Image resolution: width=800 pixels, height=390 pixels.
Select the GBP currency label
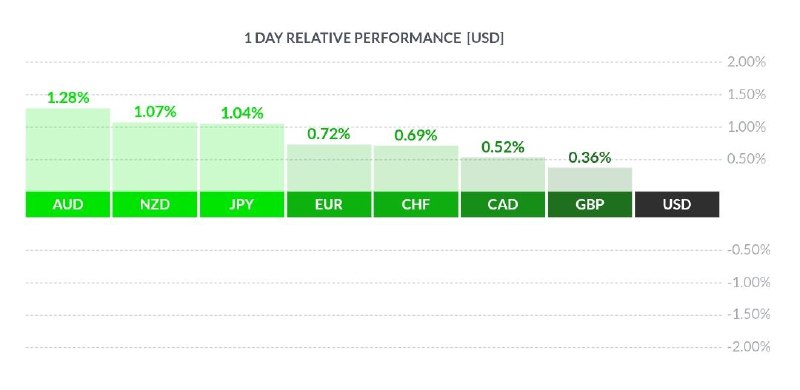click(x=590, y=205)
